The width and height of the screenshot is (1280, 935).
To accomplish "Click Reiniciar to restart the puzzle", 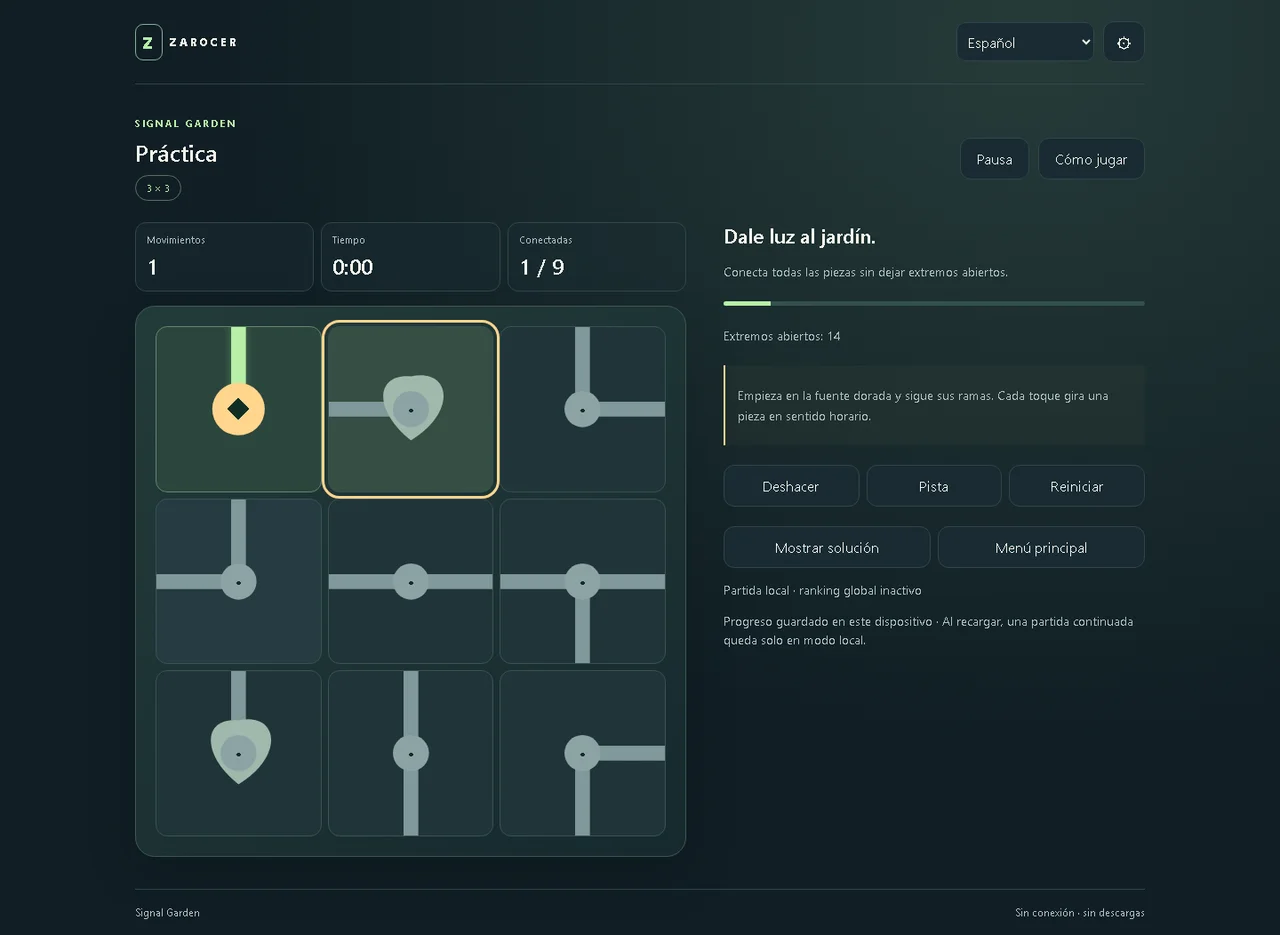I will pyautogui.click(x=1076, y=486).
